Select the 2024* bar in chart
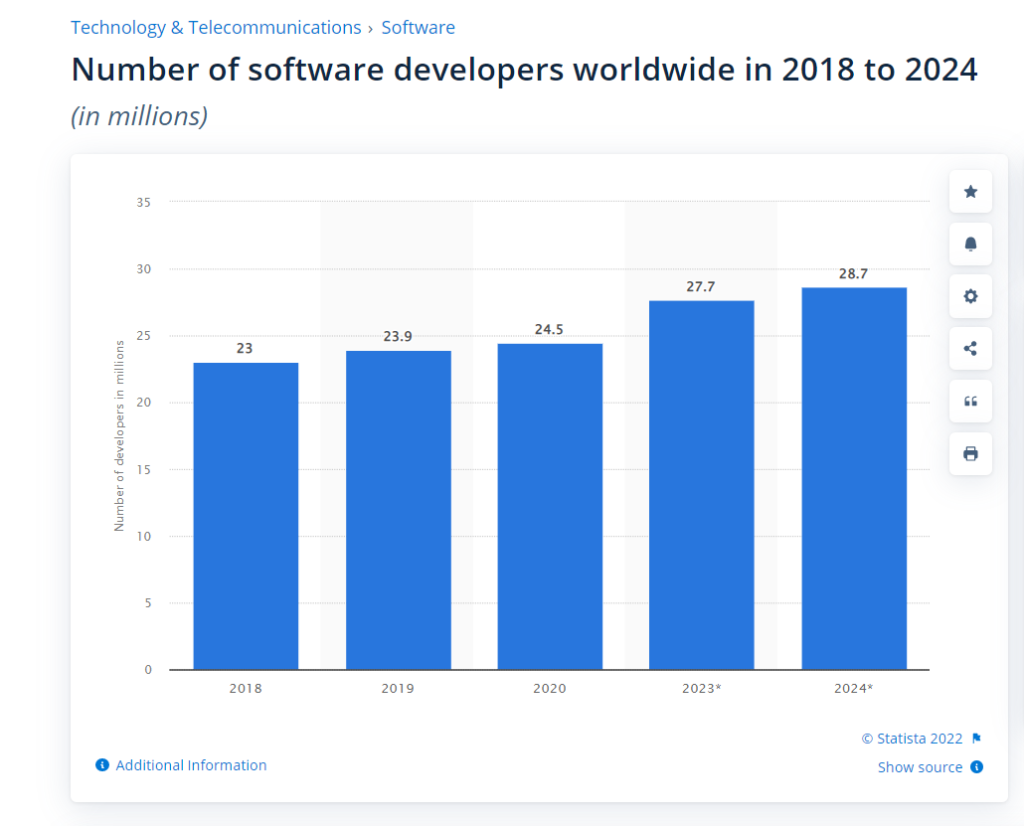Viewport: 1024px width, 826px height. [854, 478]
